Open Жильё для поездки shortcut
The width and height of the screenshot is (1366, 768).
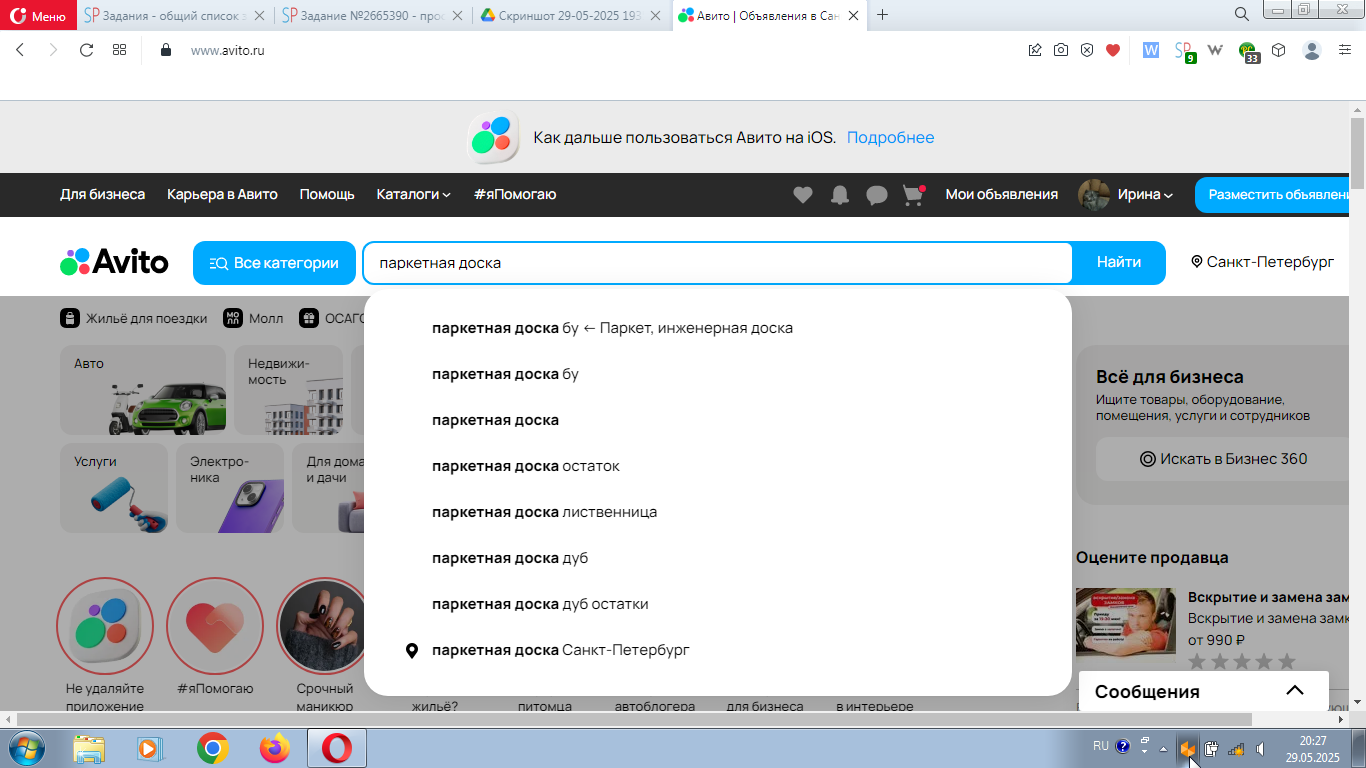pos(134,318)
